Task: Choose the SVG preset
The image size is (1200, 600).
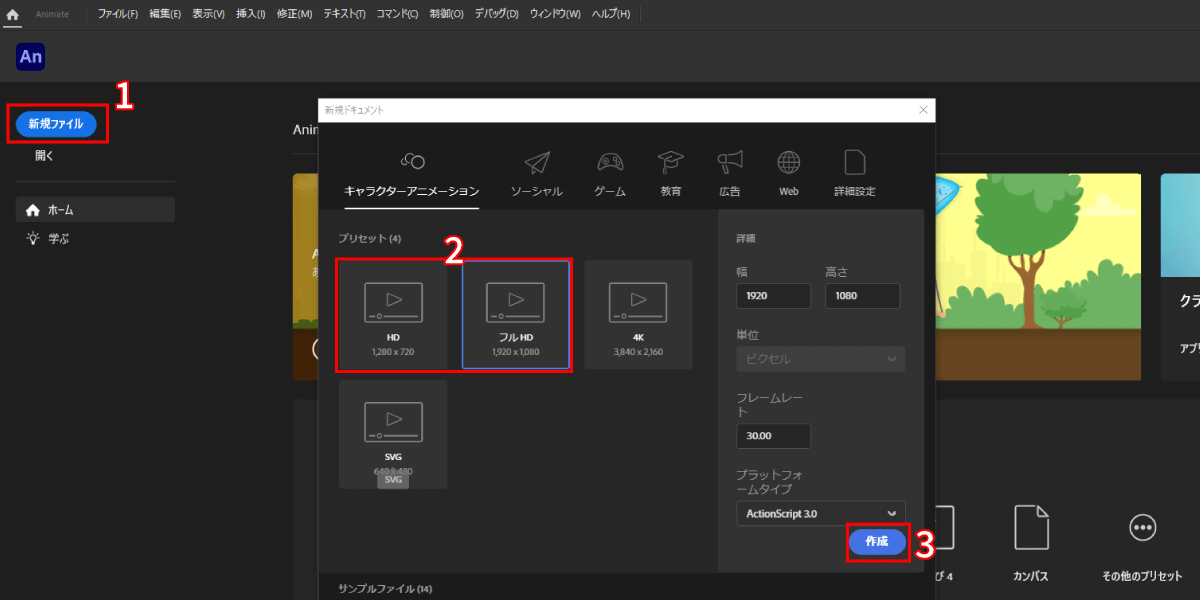Action: [x=393, y=434]
